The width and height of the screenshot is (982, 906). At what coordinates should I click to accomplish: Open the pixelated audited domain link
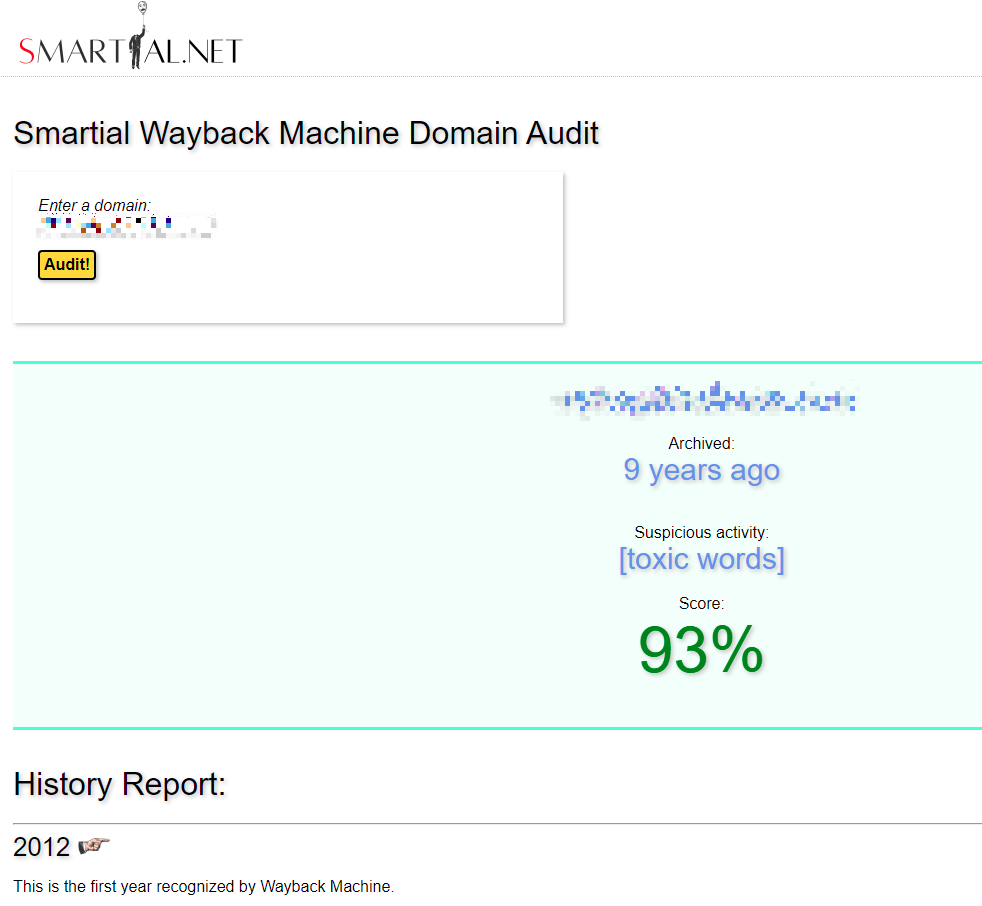tap(702, 399)
